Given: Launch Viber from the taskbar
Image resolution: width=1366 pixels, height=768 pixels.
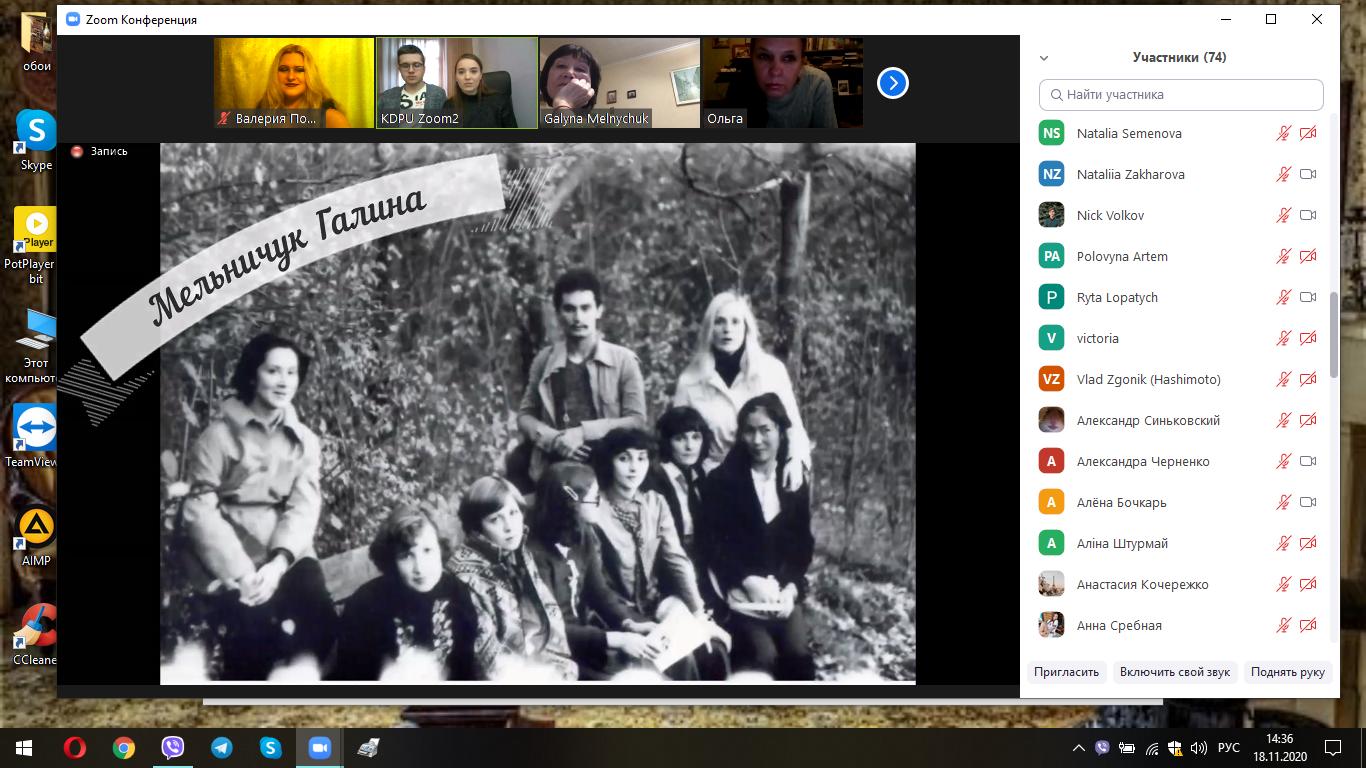Looking at the screenshot, I should pyautogui.click(x=172, y=748).
